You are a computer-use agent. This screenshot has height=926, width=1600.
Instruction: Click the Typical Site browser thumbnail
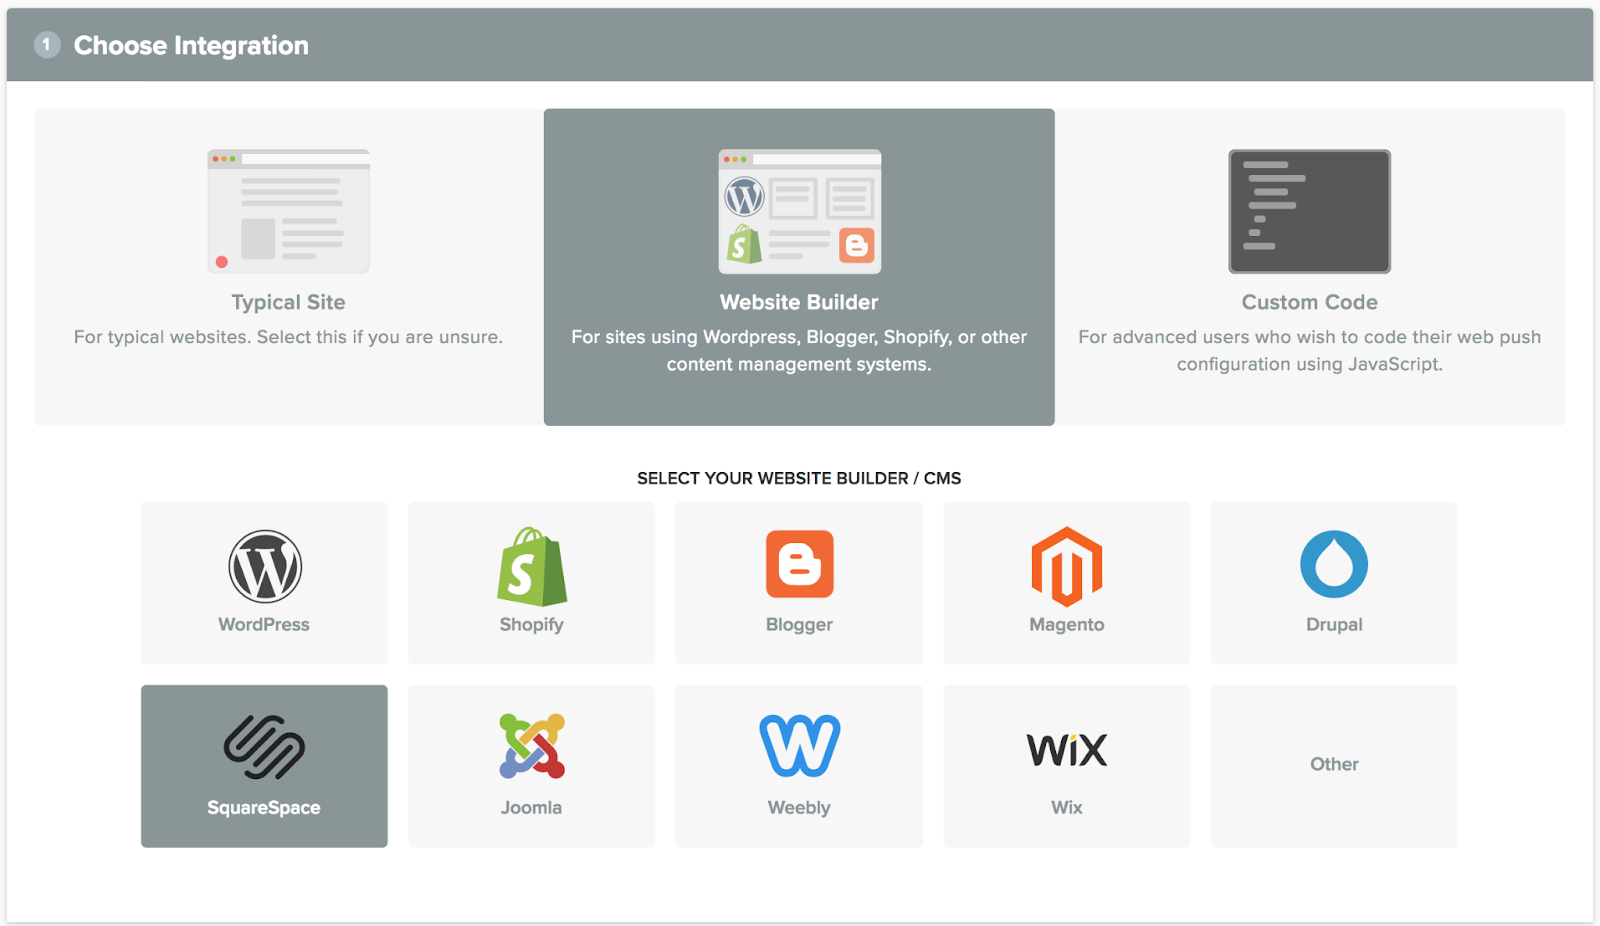(289, 211)
